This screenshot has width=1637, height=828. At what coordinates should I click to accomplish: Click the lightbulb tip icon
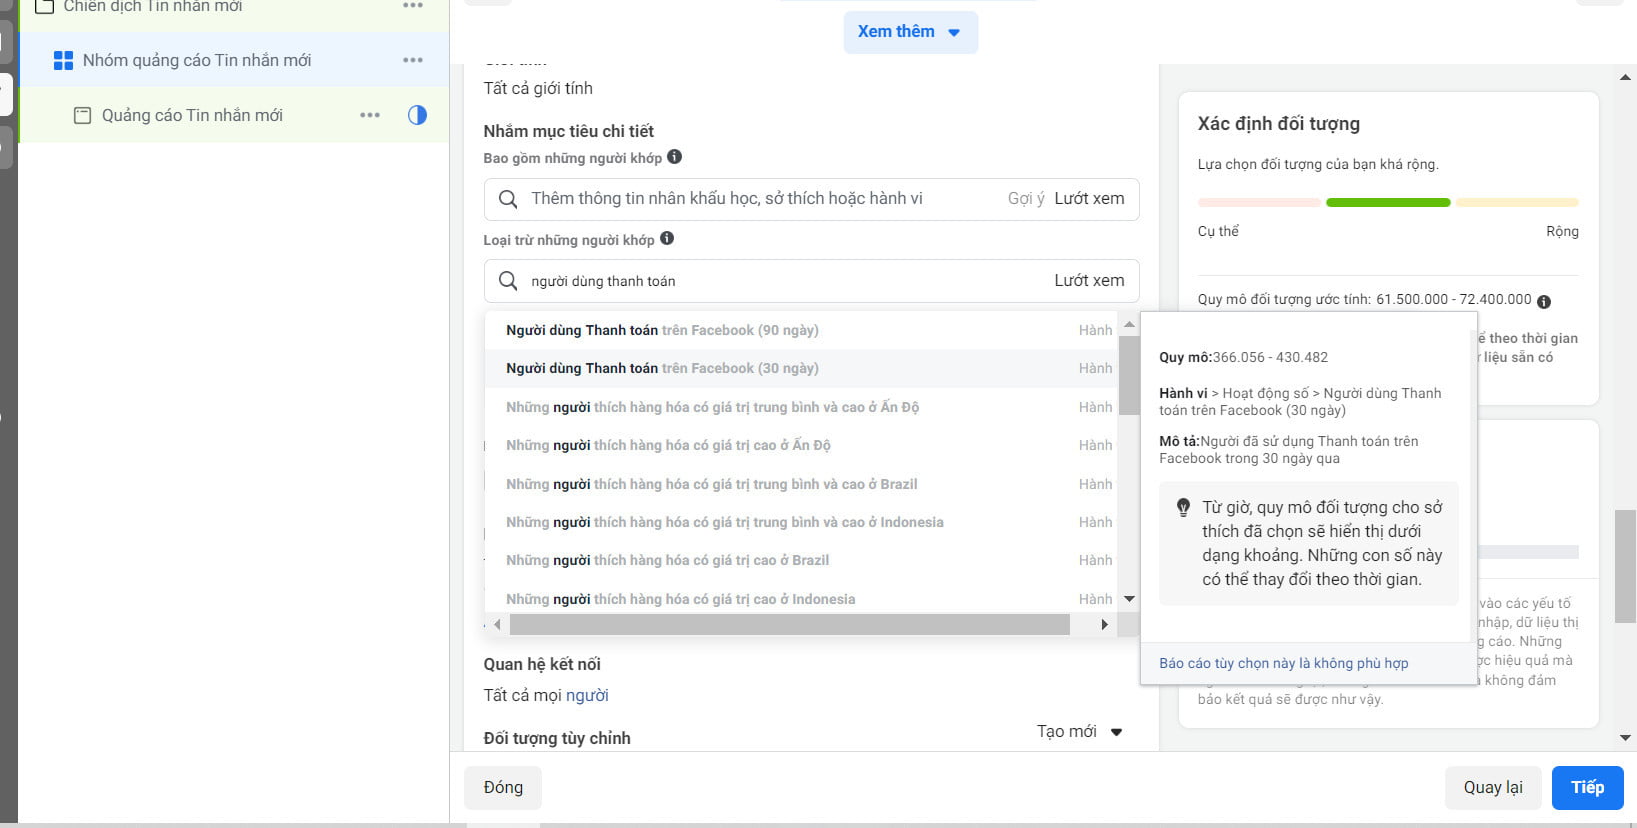click(x=1183, y=508)
